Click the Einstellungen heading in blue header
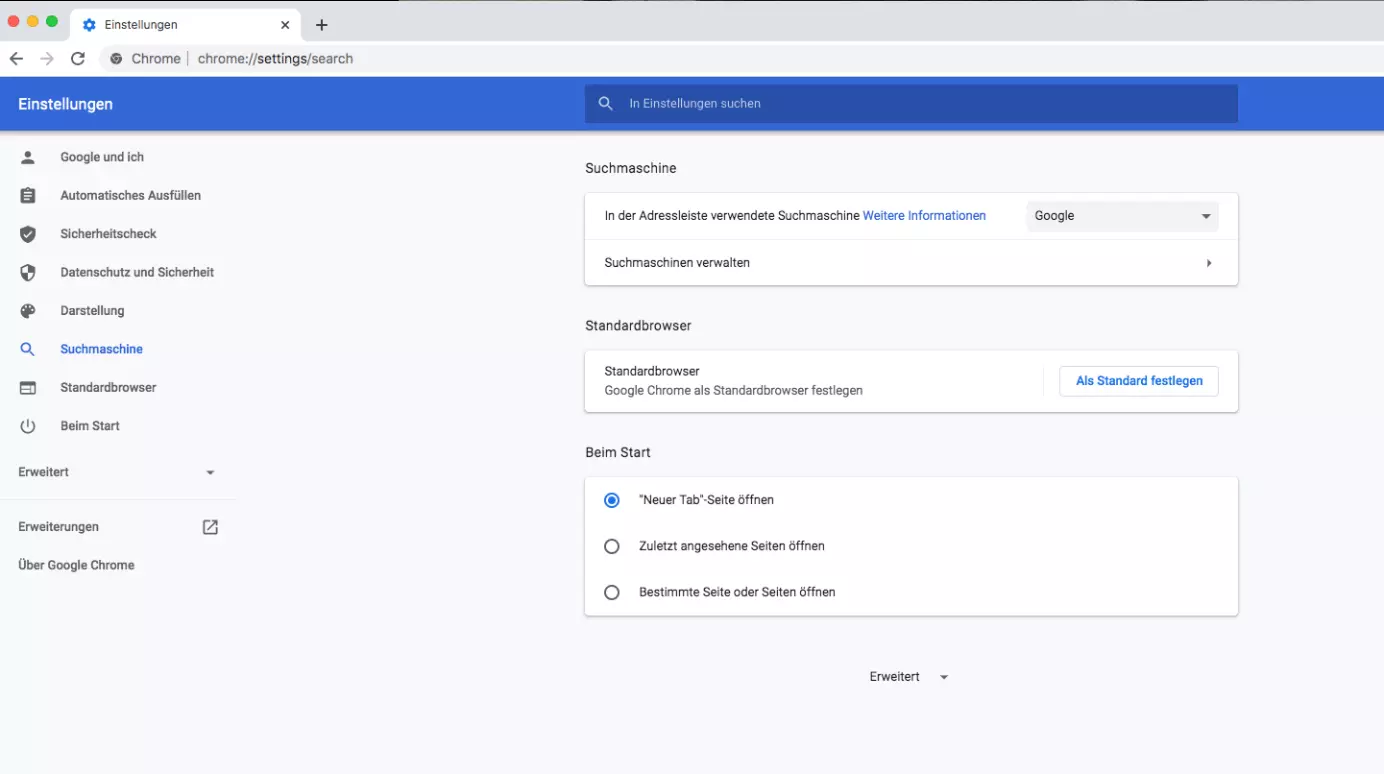Viewport: 1384px width, 774px height. pyautogui.click(x=66, y=104)
